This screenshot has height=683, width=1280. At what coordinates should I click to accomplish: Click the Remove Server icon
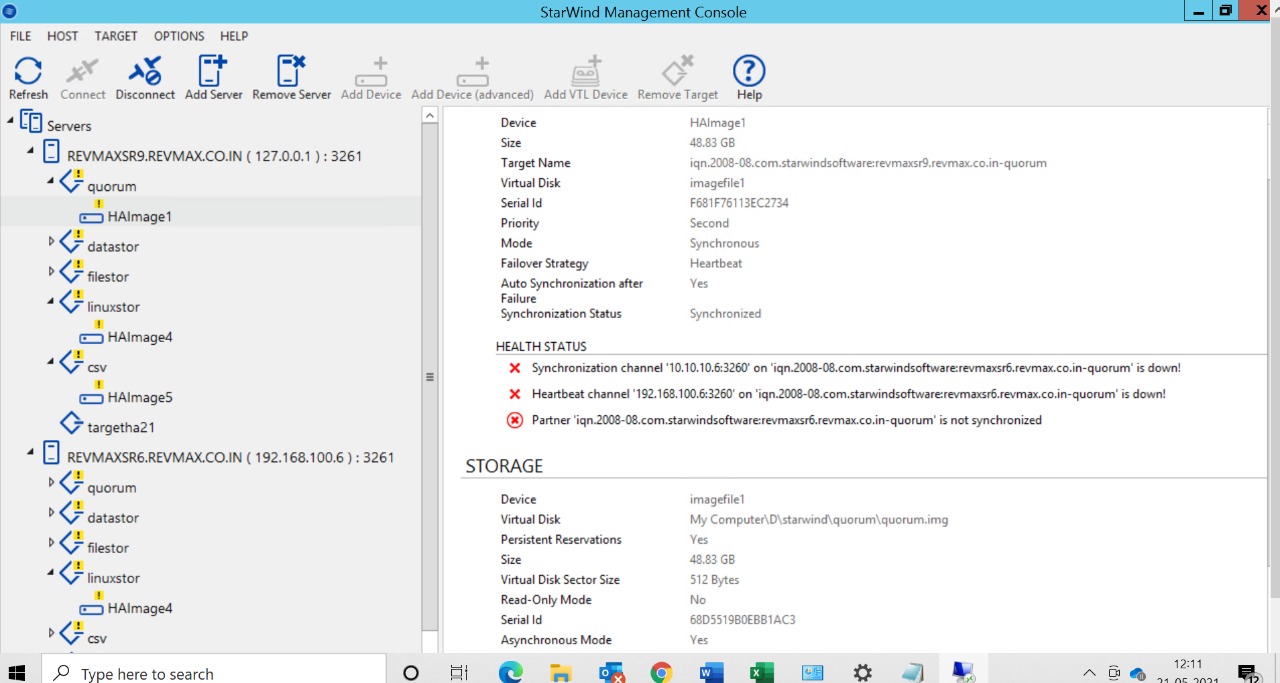291,71
